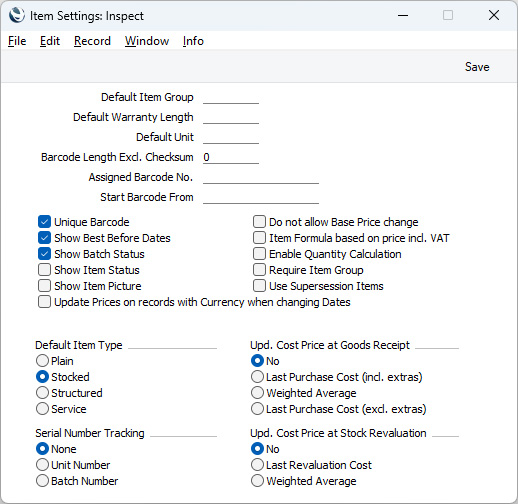This screenshot has width=518, height=504.
Task: Choose Service radio button
Action: tap(42, 409)
